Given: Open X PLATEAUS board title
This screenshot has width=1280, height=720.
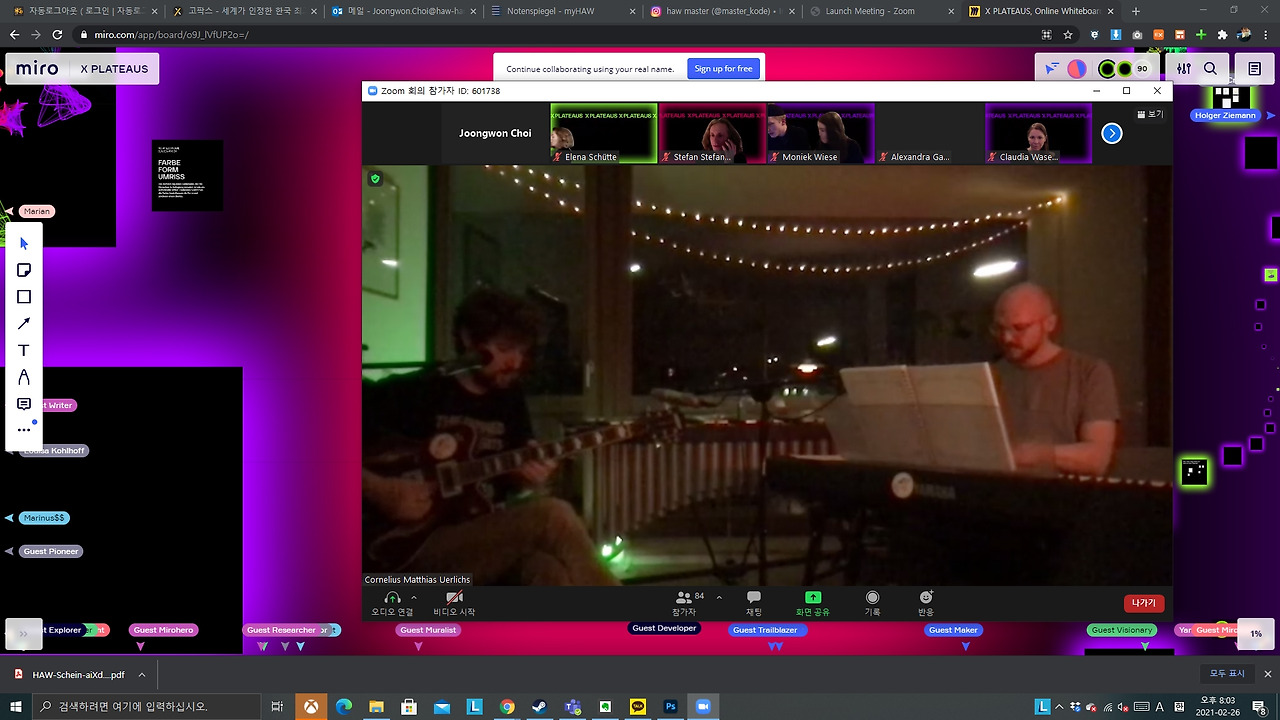Looking at the screenshot, I should pos(114,69).
